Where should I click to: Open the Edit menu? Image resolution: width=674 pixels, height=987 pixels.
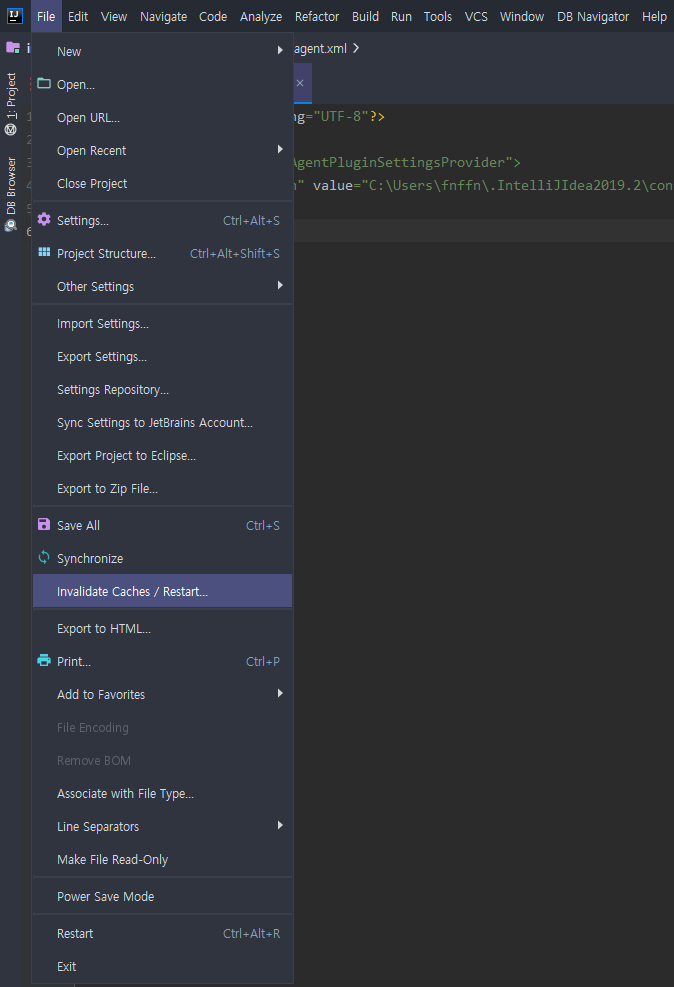point(78,16)
